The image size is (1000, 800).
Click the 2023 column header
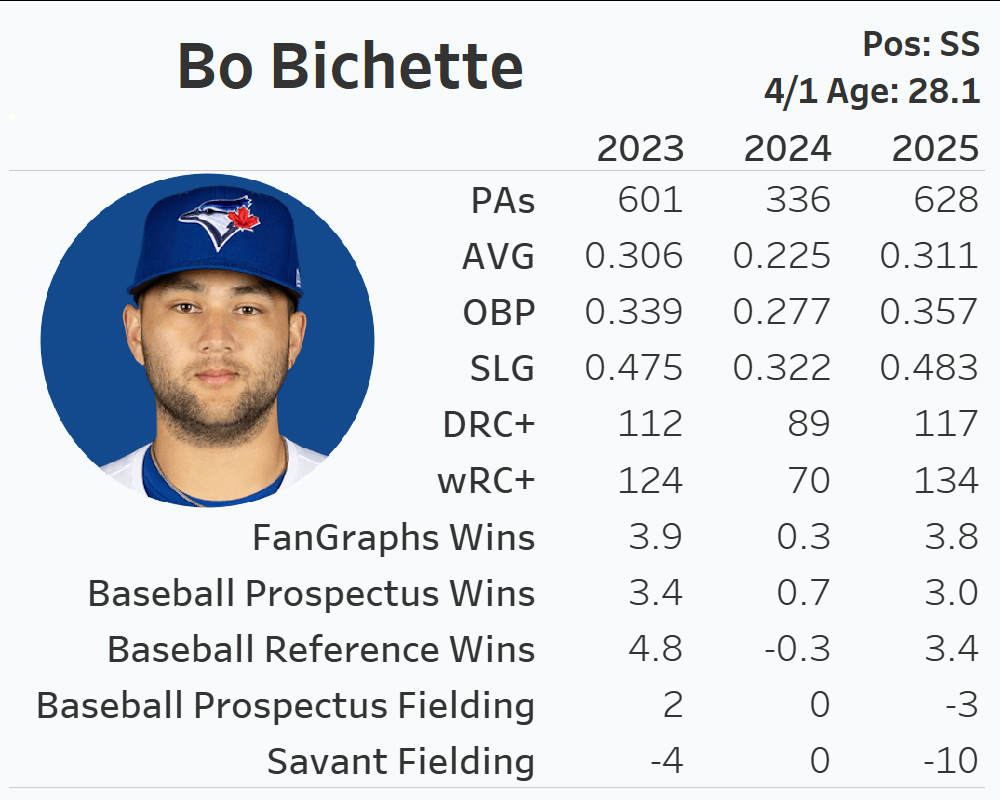tap(640, 148)
